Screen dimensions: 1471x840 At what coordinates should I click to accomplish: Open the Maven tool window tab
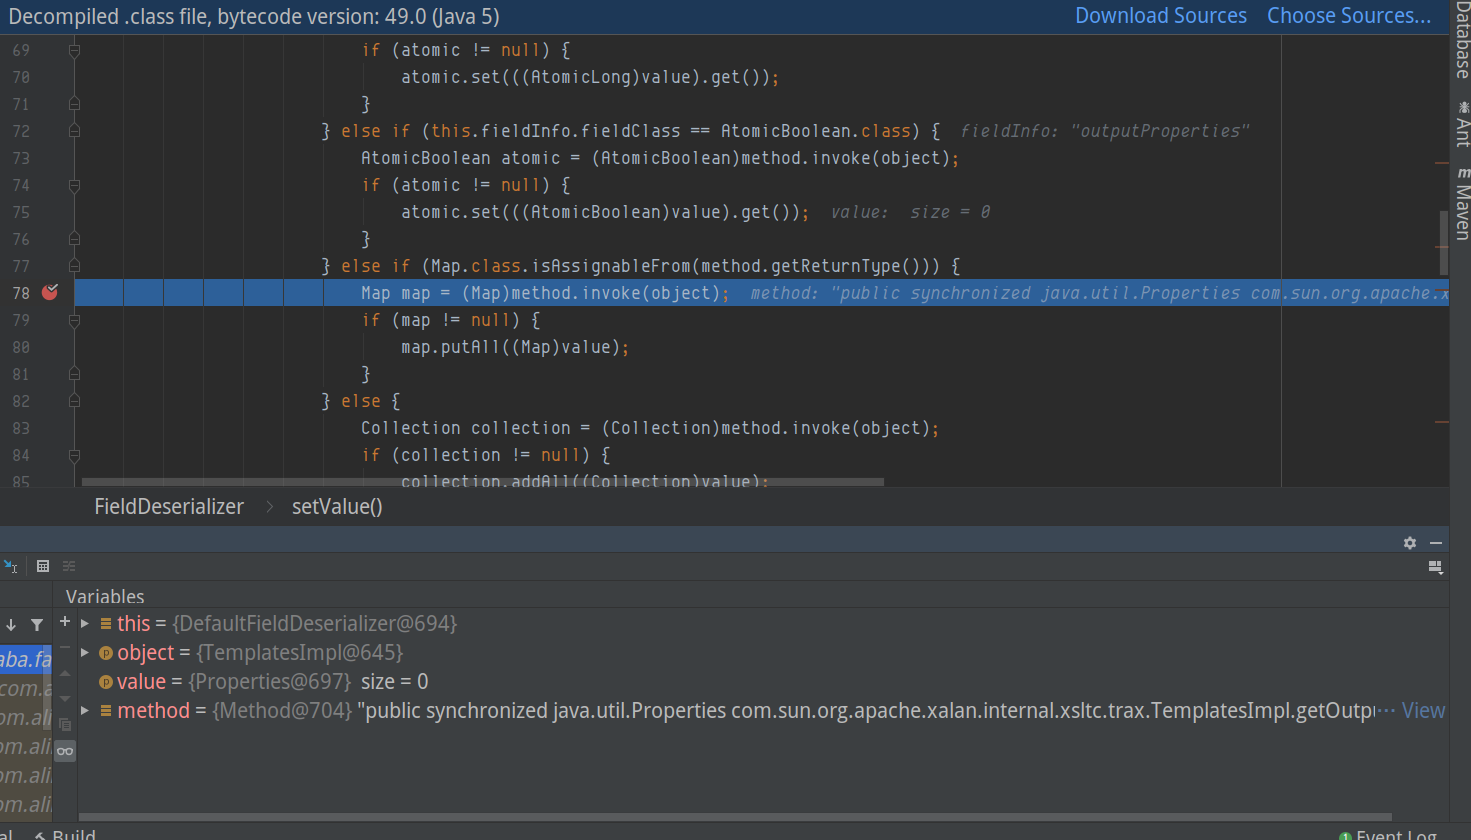[1462, 203]
